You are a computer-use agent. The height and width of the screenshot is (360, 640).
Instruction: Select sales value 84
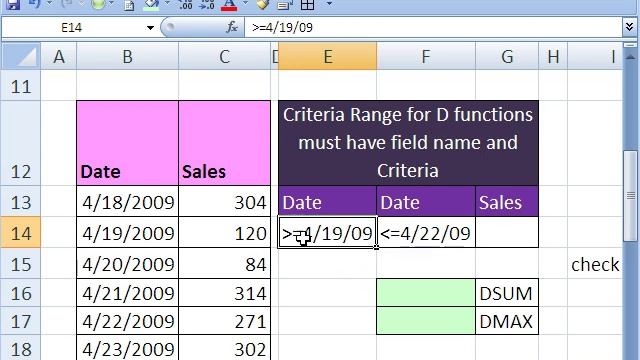(x=224, y=264)
